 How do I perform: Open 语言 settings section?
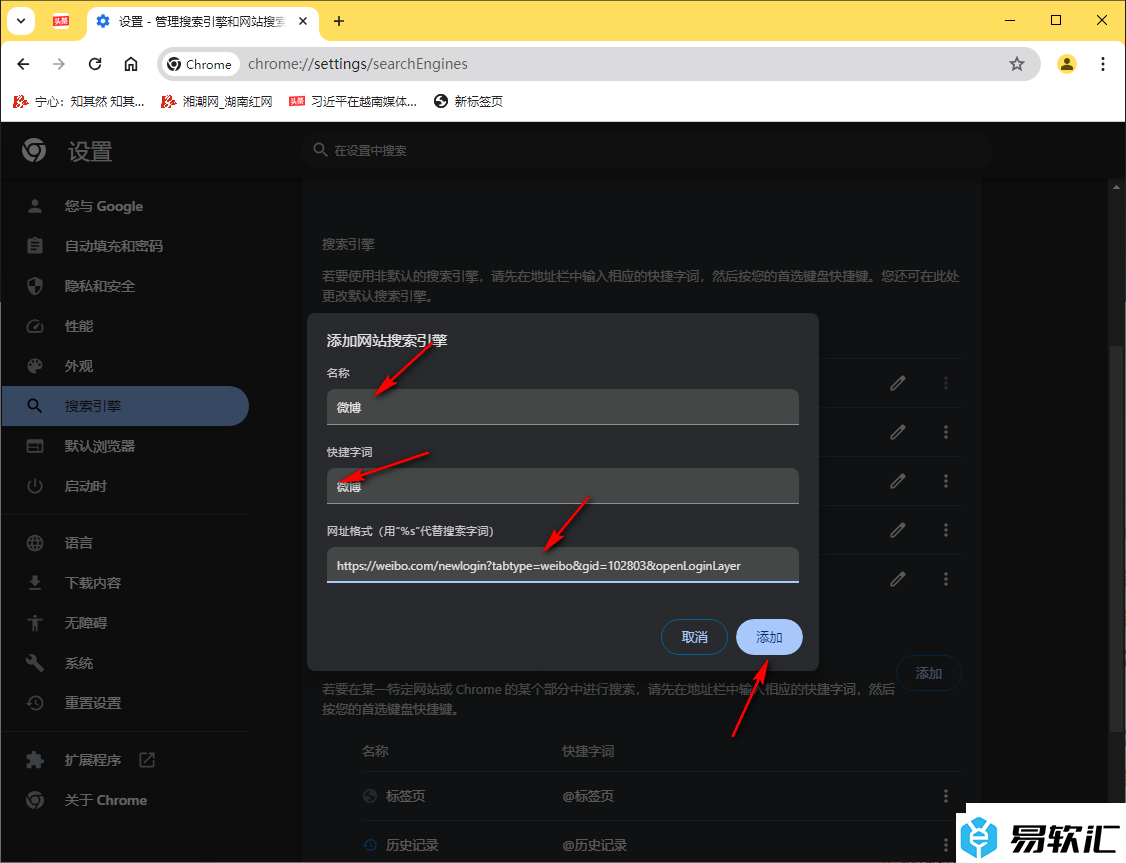126,543
